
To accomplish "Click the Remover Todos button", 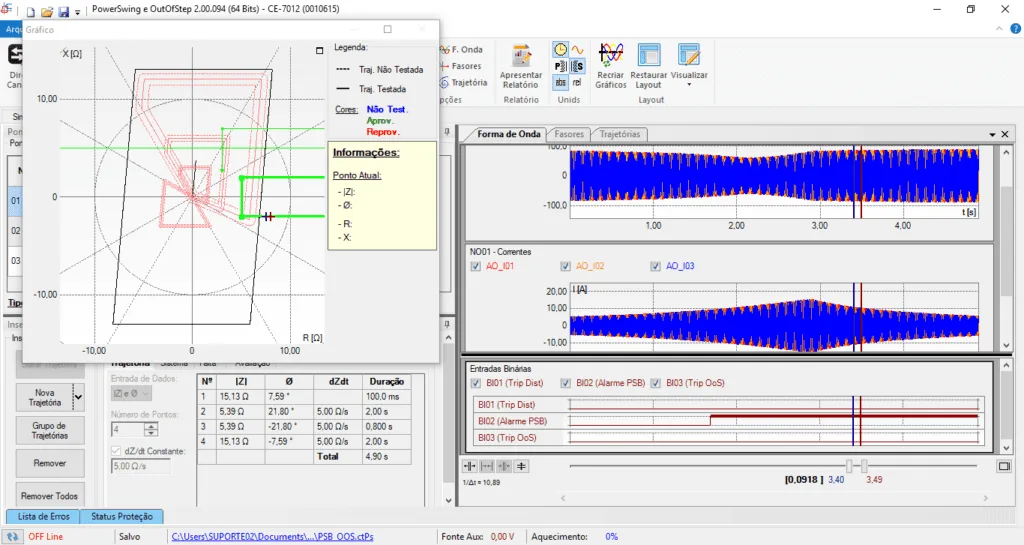I will pyautogui.click(x=51, y=496).
